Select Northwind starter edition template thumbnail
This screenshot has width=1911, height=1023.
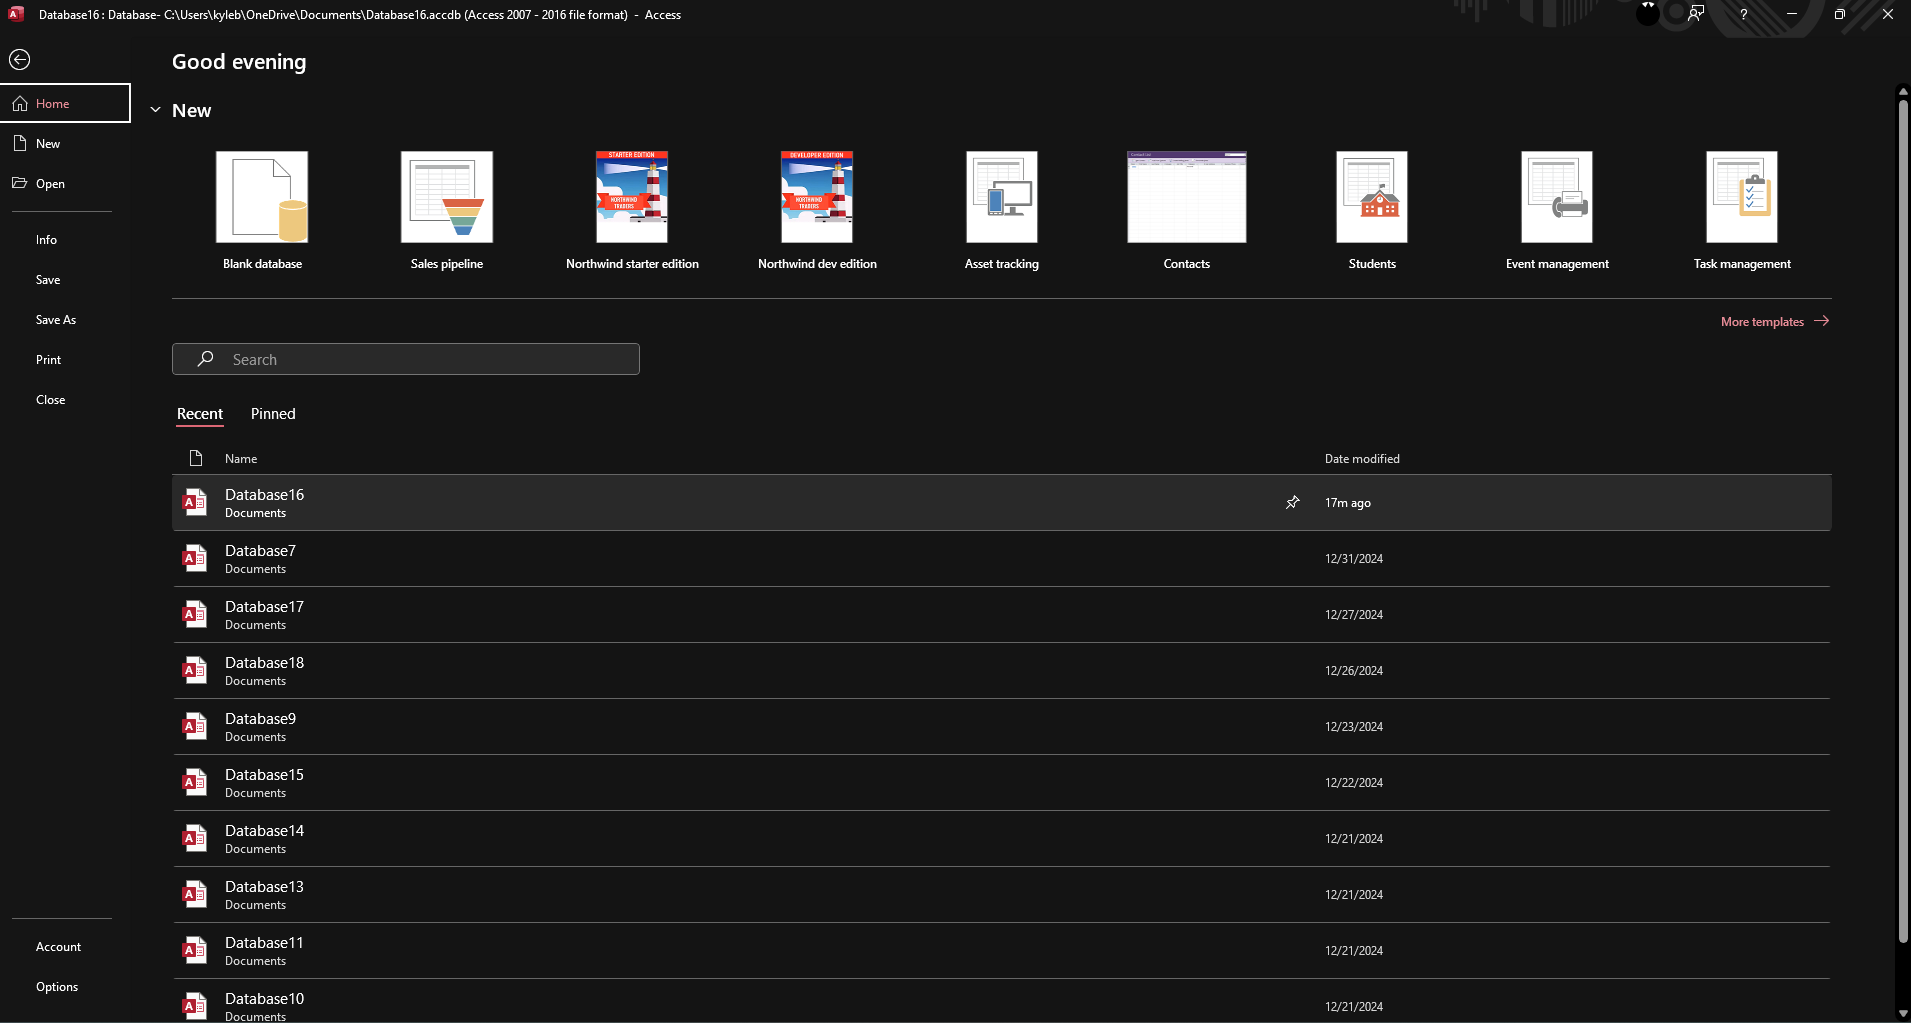point(632,197)
